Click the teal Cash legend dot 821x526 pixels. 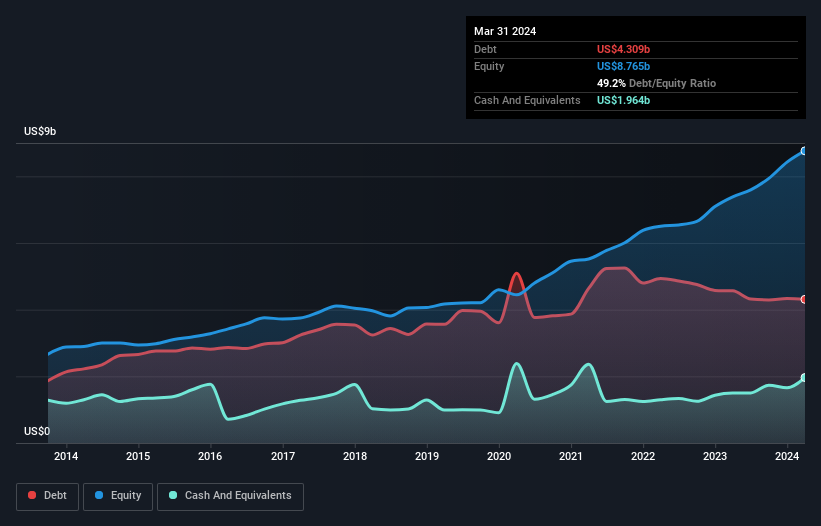(173, 495)
